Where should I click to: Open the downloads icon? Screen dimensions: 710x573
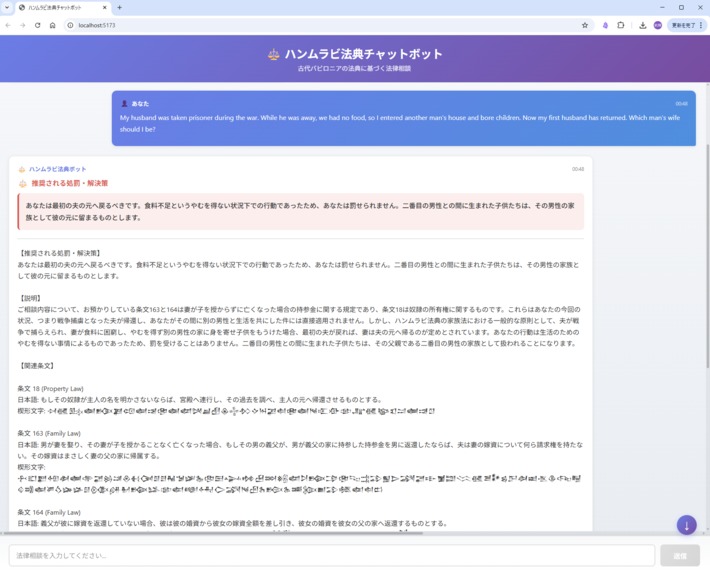(643, 25)
